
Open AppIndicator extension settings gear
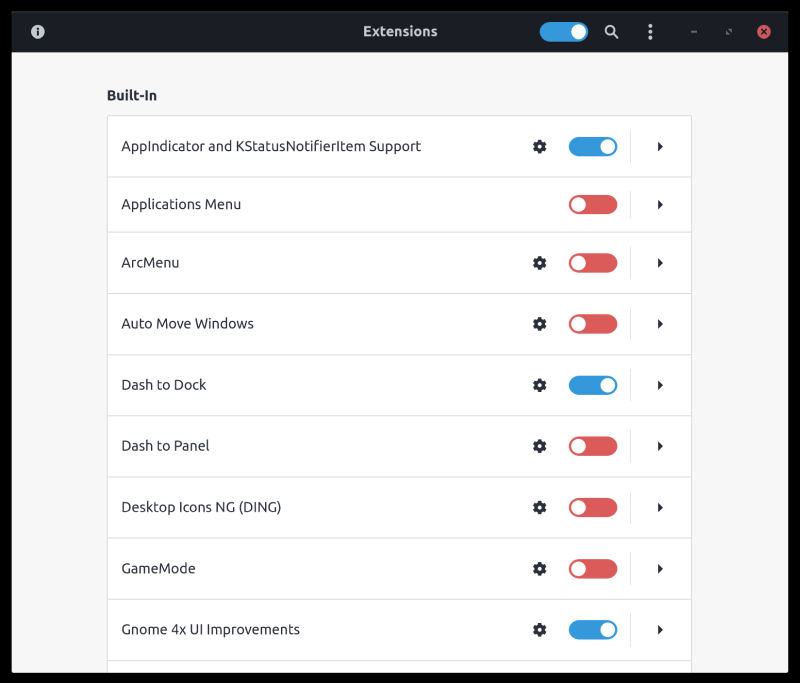[540, 147]
